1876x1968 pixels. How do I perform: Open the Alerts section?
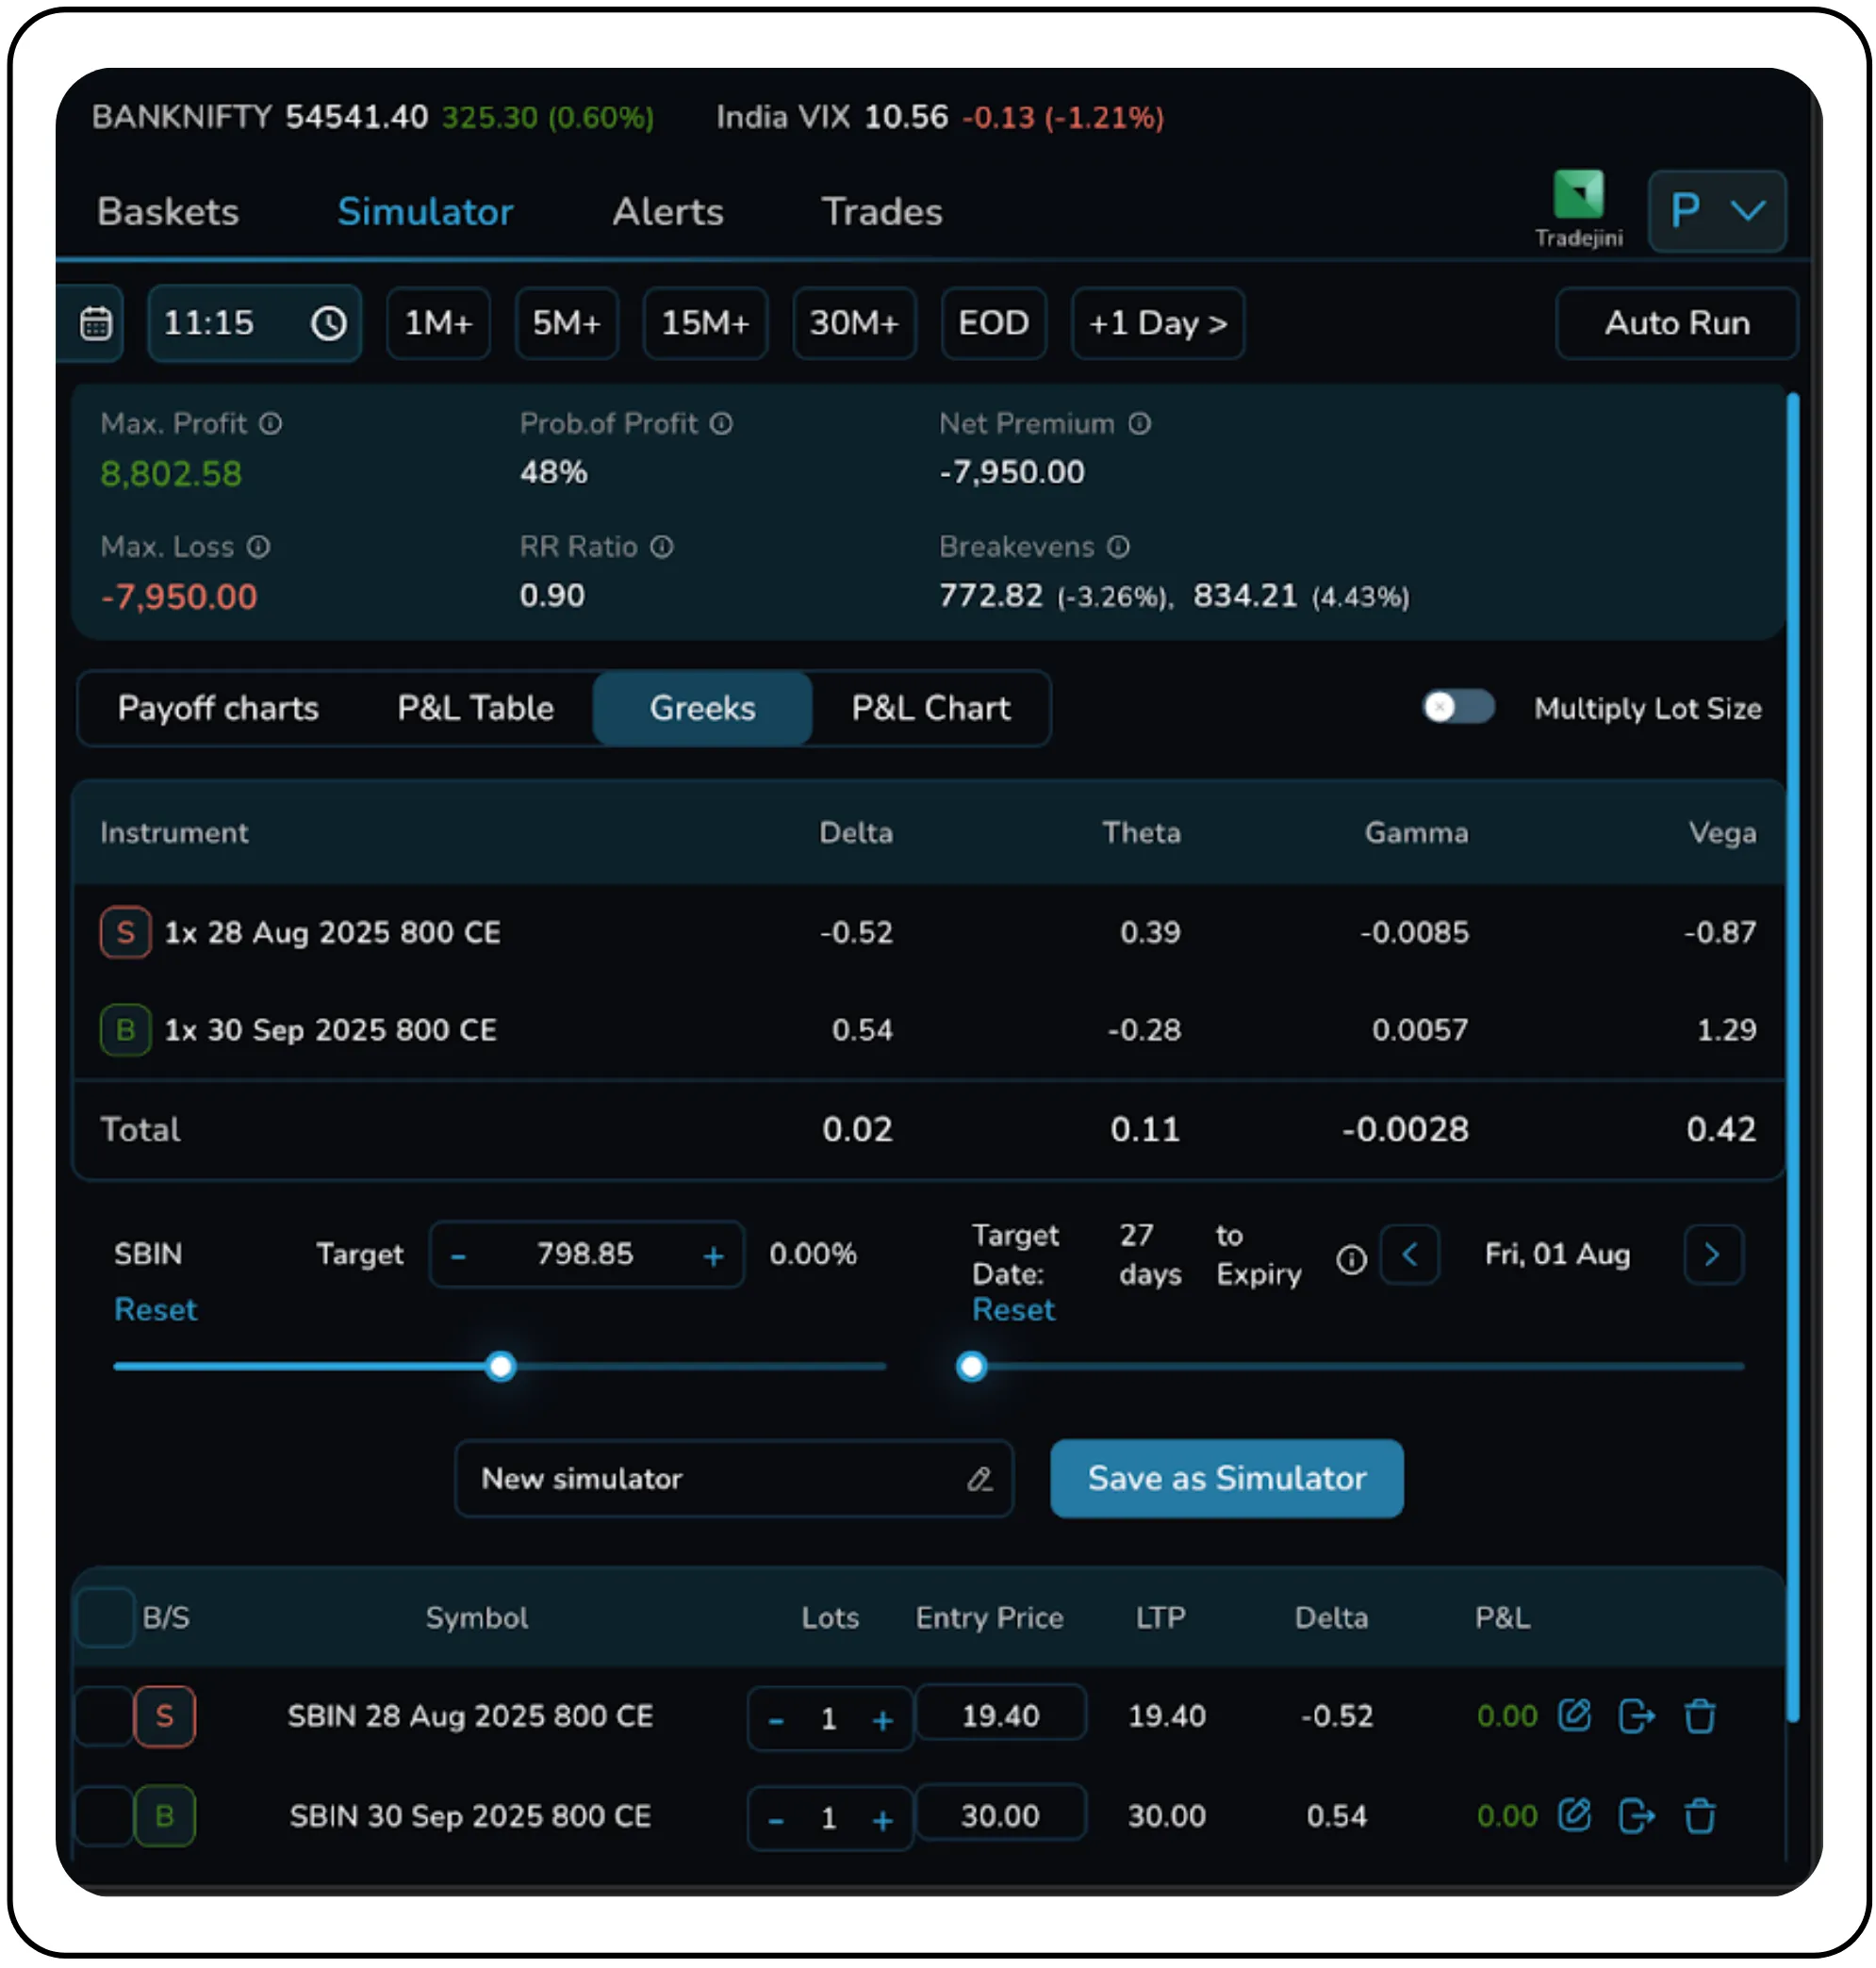coord(667,211)
